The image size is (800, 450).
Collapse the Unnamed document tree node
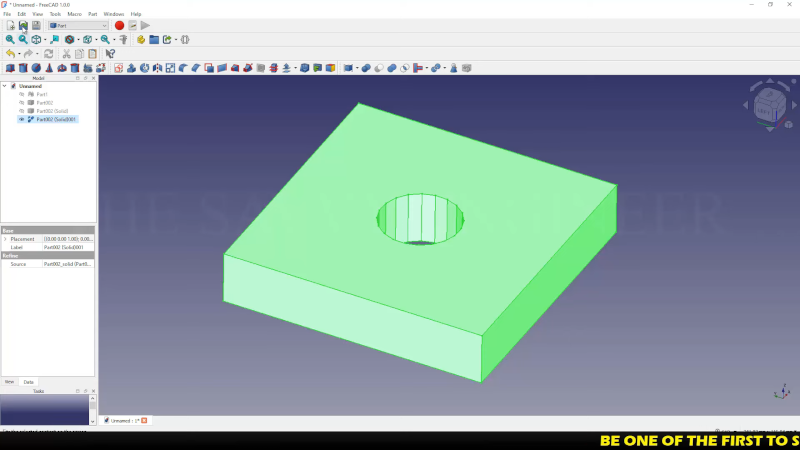tap(4, 86)
